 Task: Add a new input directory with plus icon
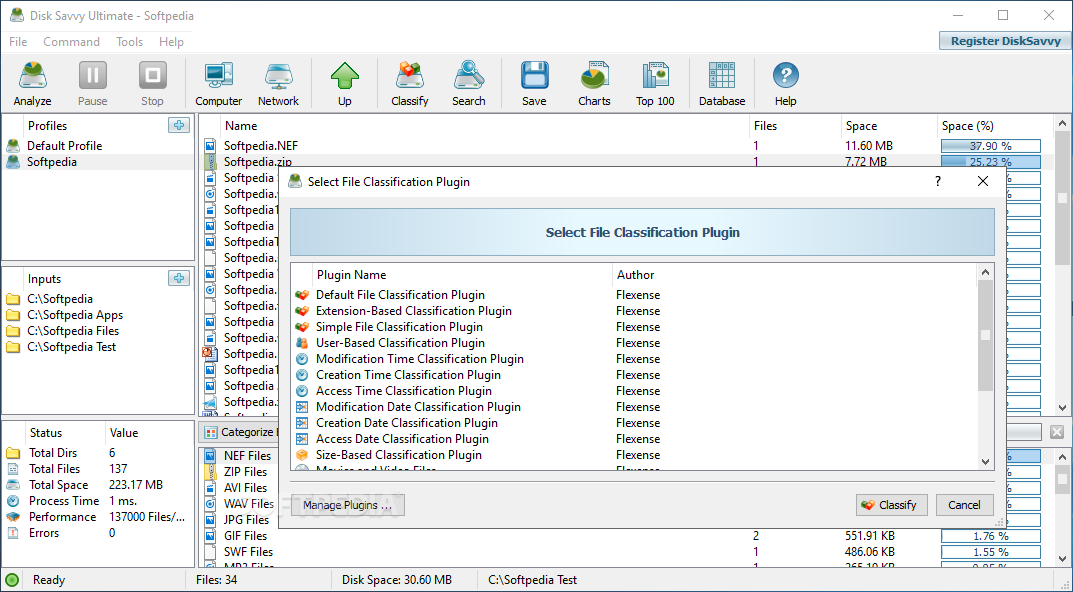pos(179,278)
